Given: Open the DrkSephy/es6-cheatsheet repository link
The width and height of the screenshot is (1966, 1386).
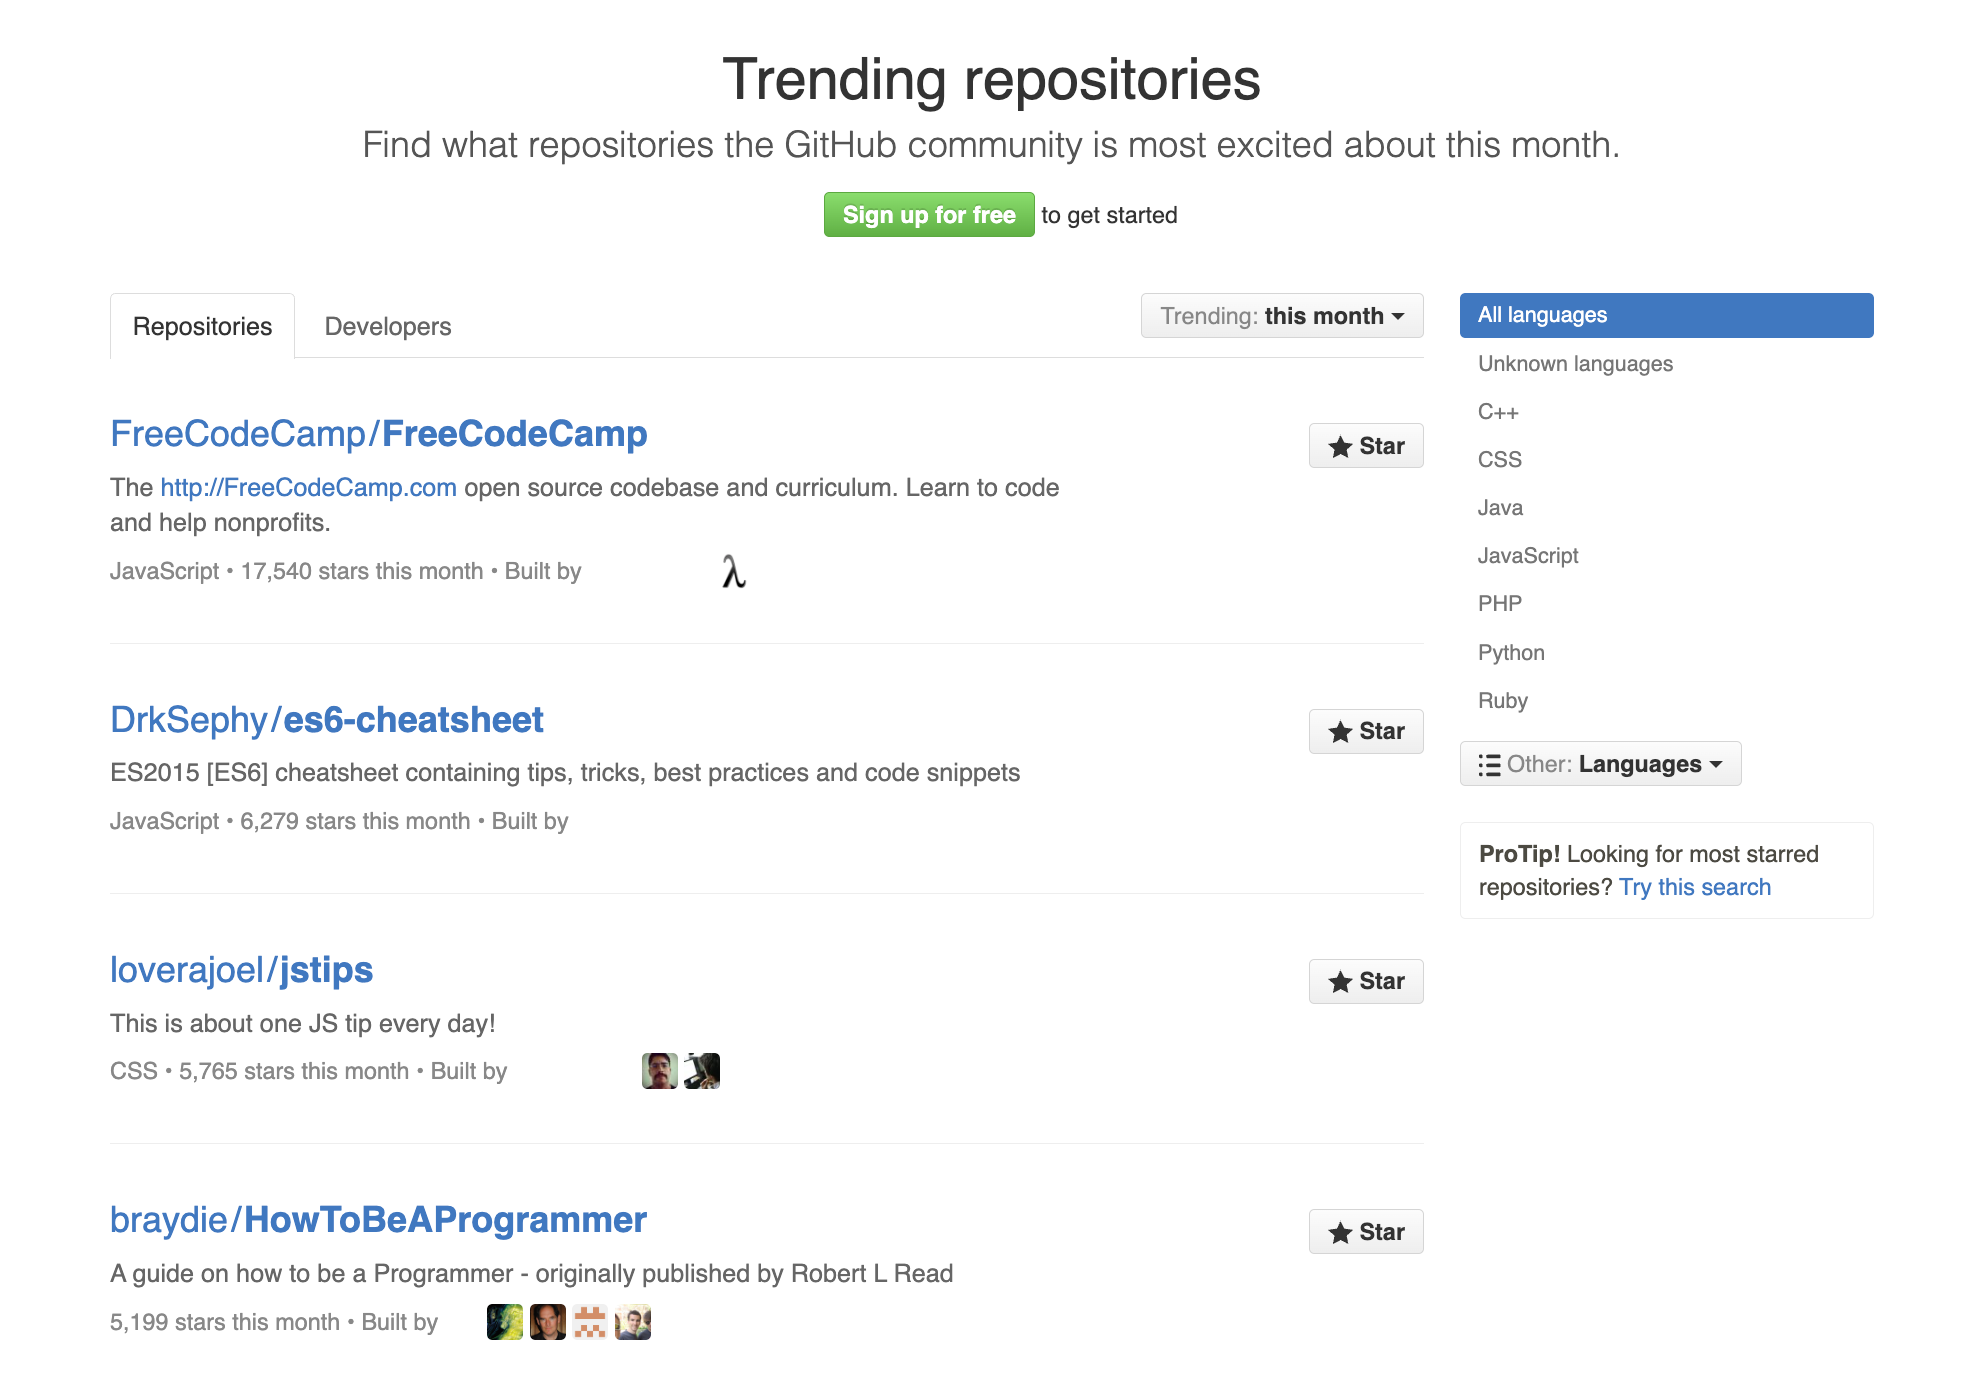Looking at the screenshot, I should (x=327, y=720).
